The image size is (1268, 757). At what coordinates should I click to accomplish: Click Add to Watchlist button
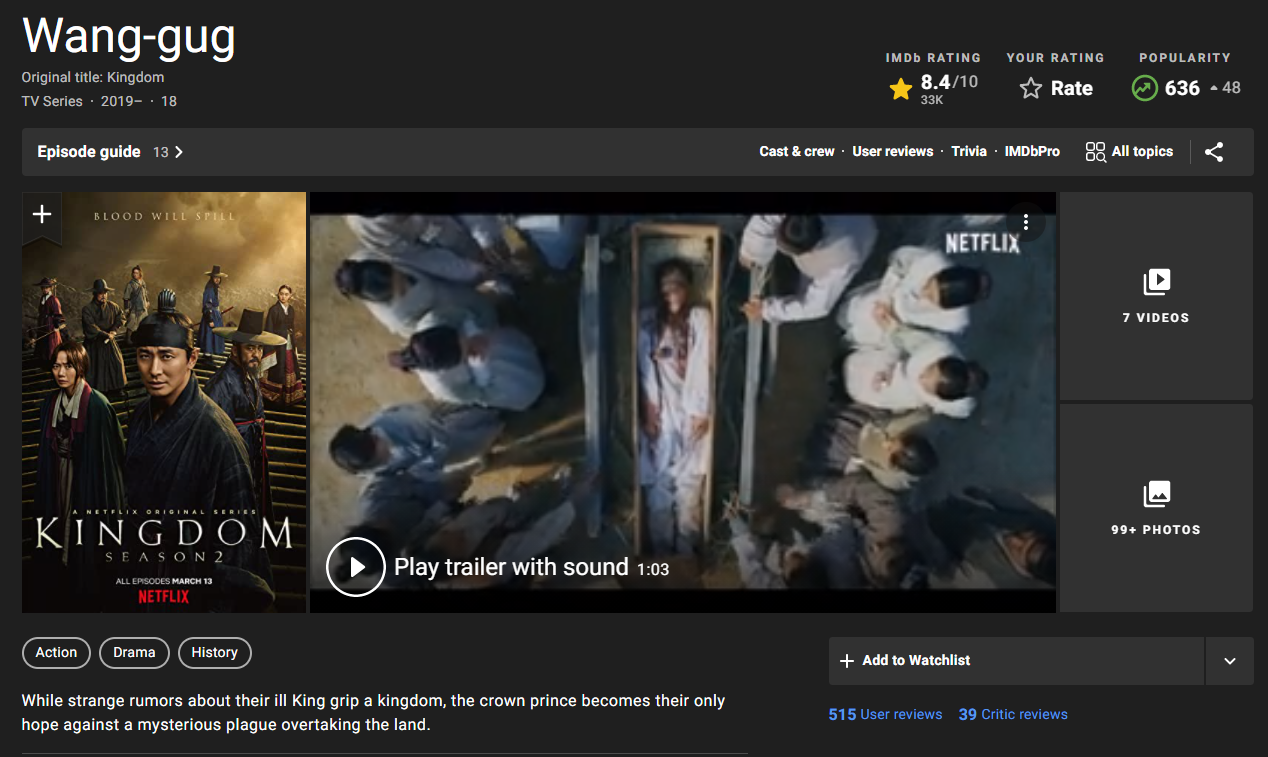coord(1017,661)
